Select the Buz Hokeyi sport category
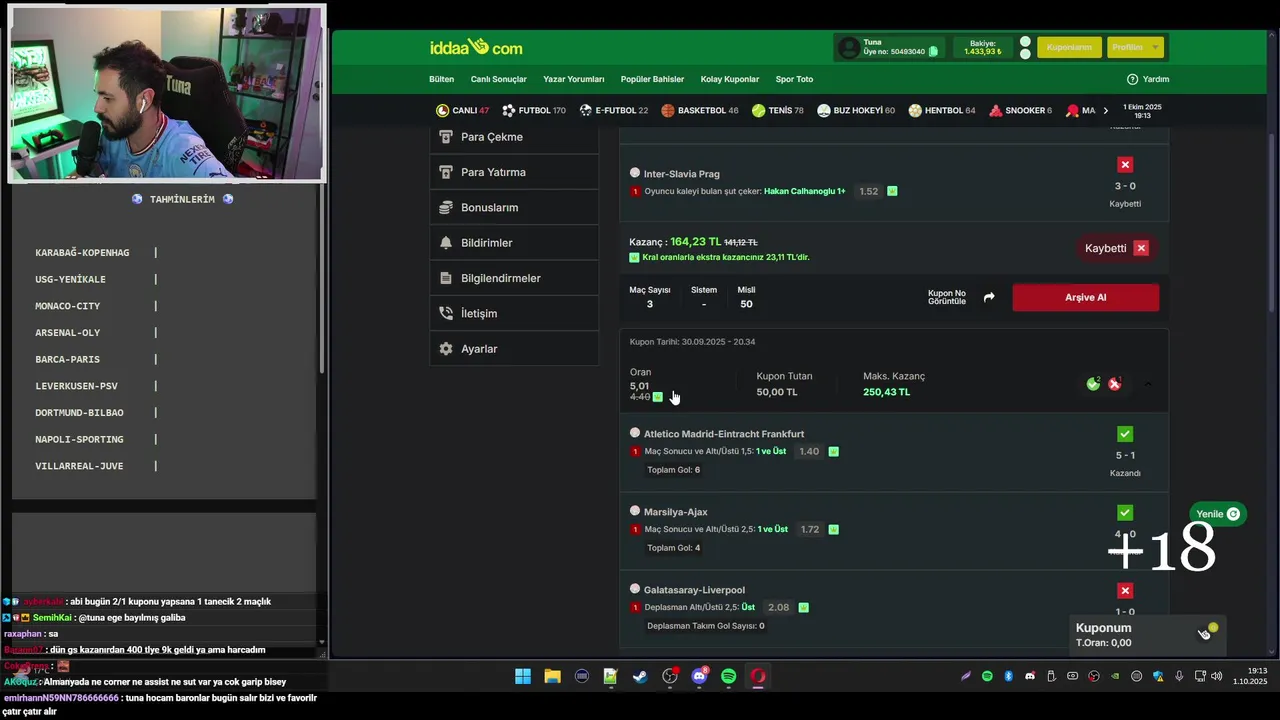1280x720 pixels. point(856,110)
